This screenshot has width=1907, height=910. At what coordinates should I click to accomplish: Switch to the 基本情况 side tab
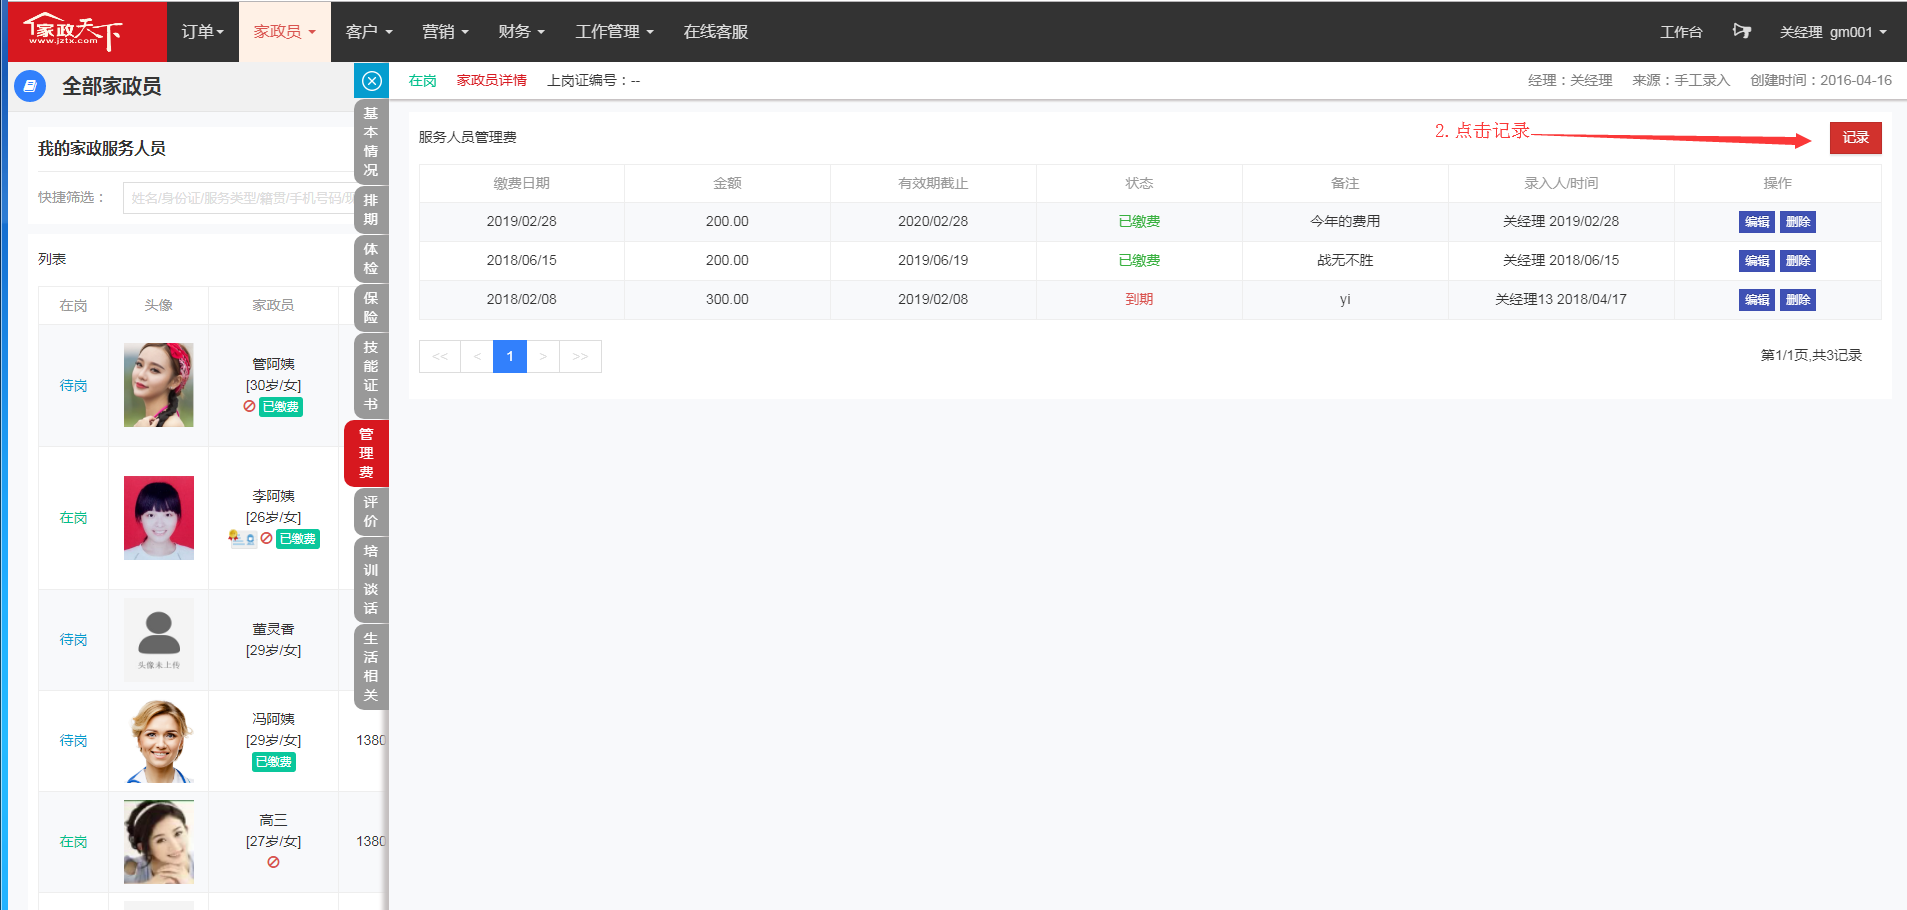pos(371,142)
